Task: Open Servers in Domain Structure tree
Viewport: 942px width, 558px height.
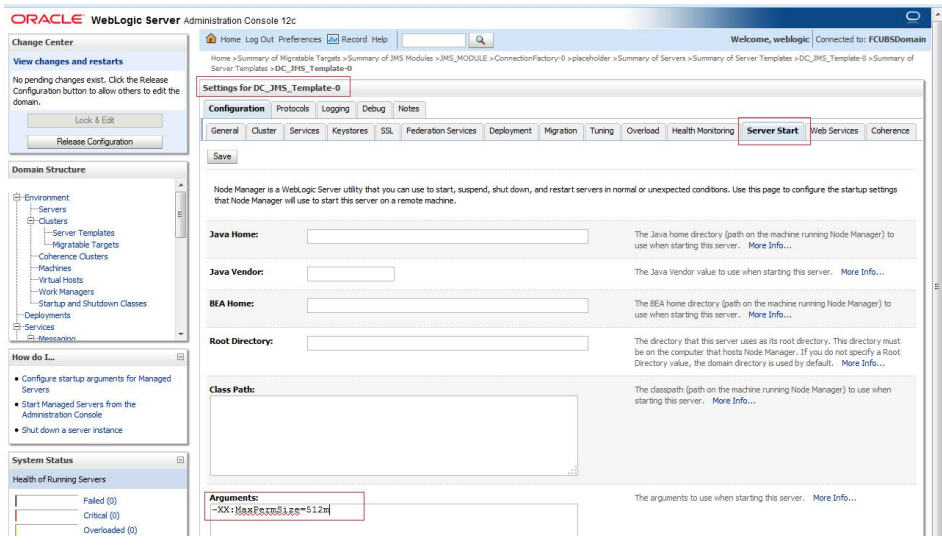Action: coord(52,209)
